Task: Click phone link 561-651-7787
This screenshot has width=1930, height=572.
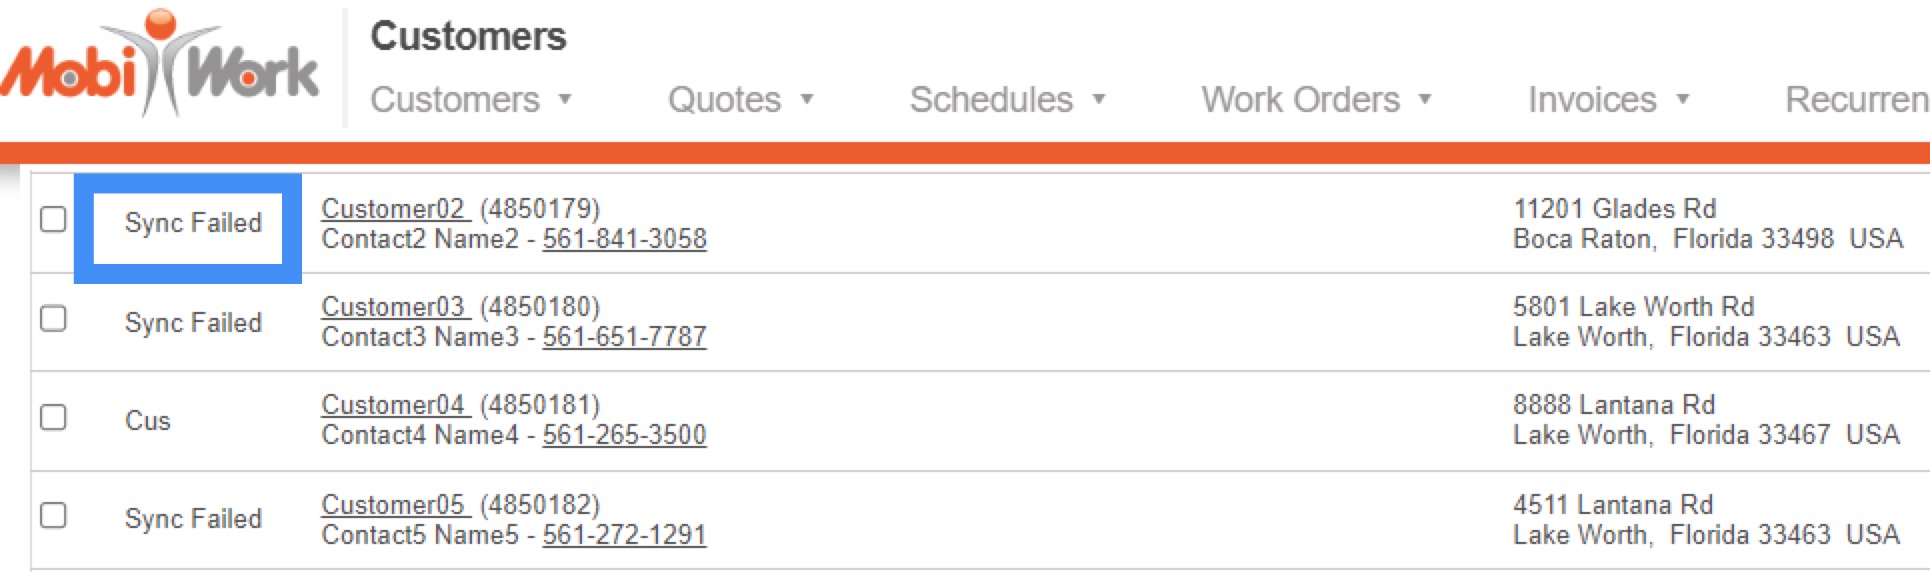Action: point(624,337)
